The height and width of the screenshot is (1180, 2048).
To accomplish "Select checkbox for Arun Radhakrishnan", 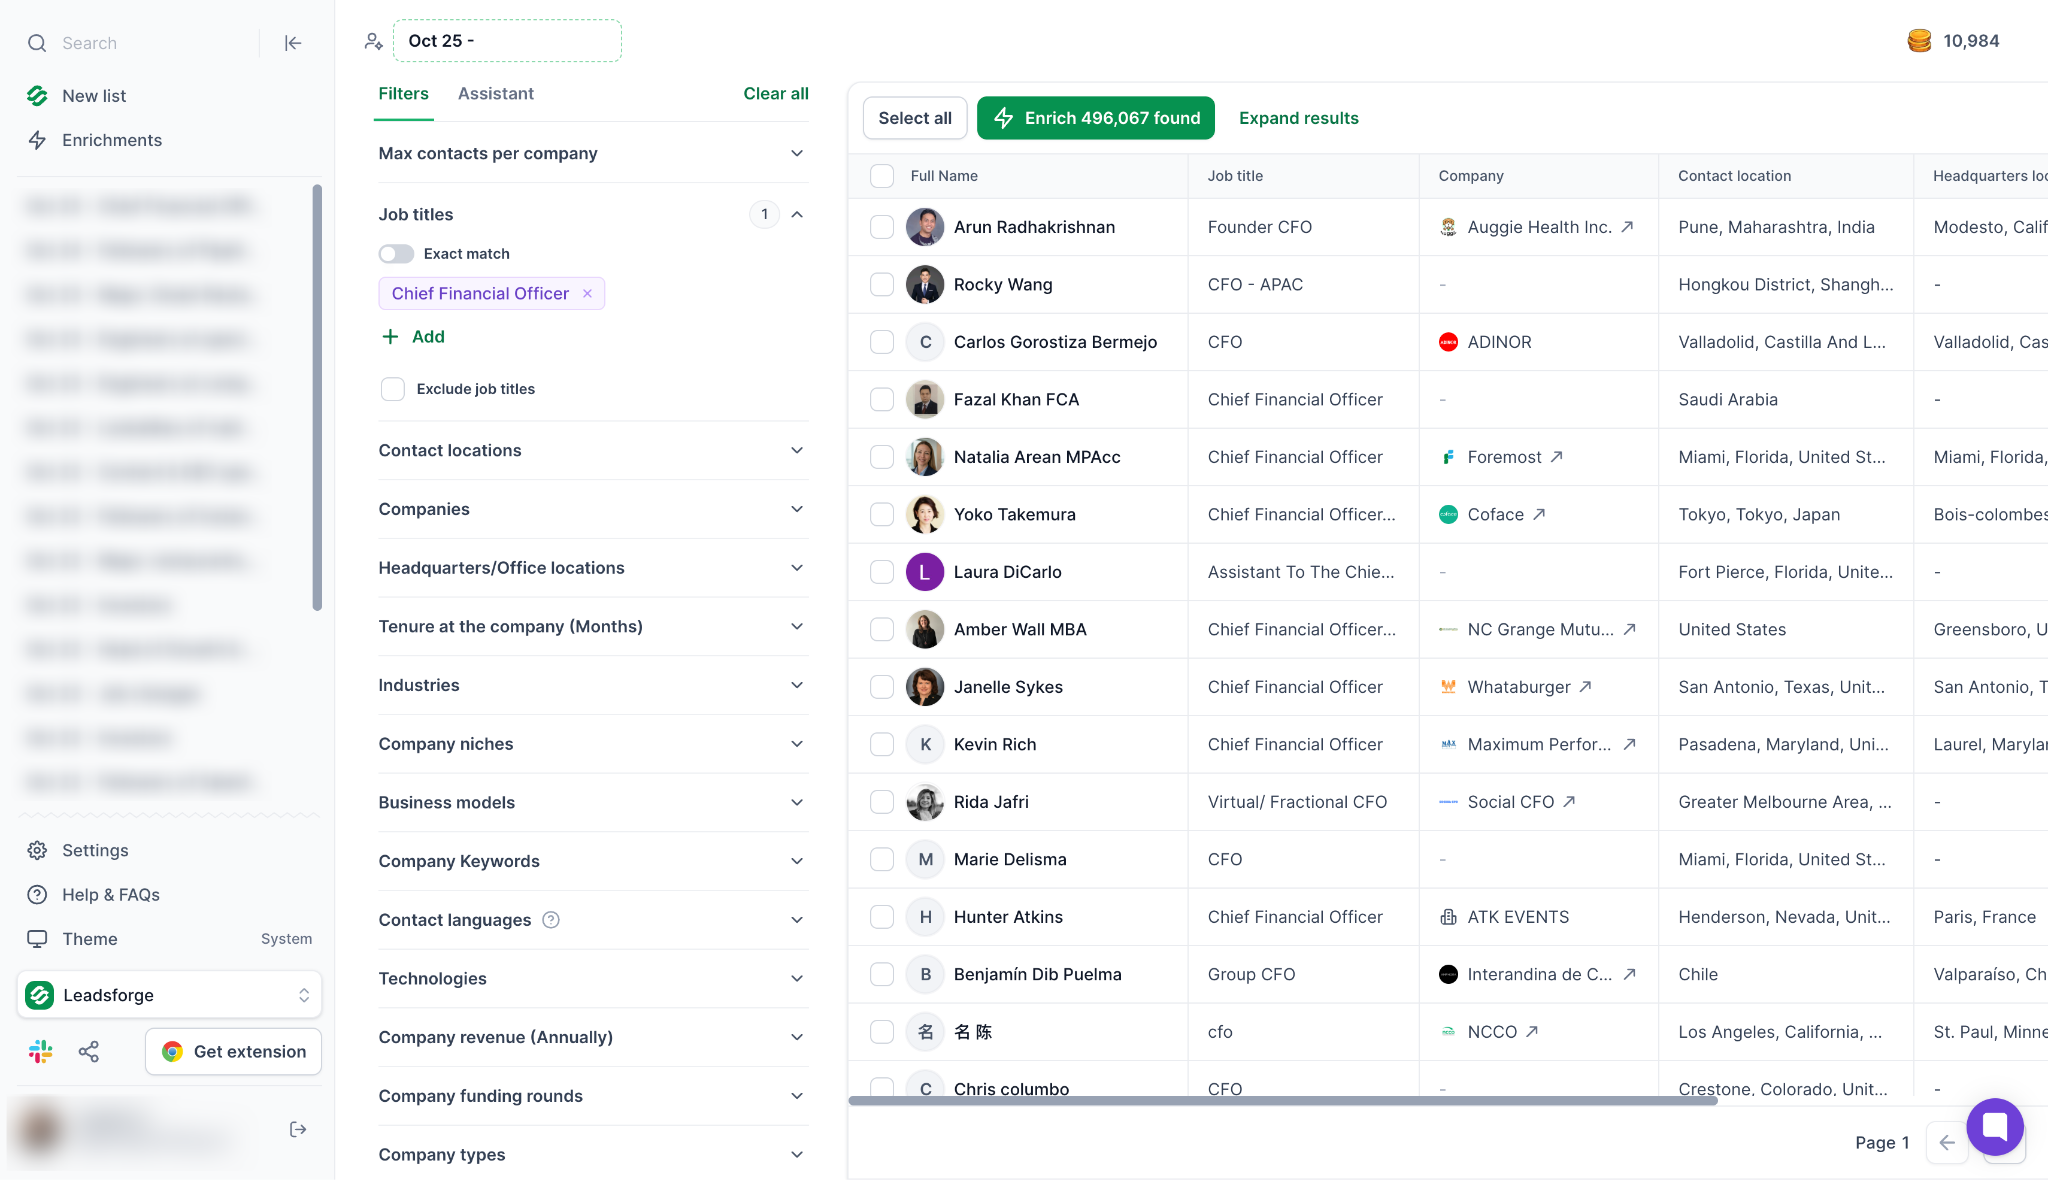I will [882, 227].
